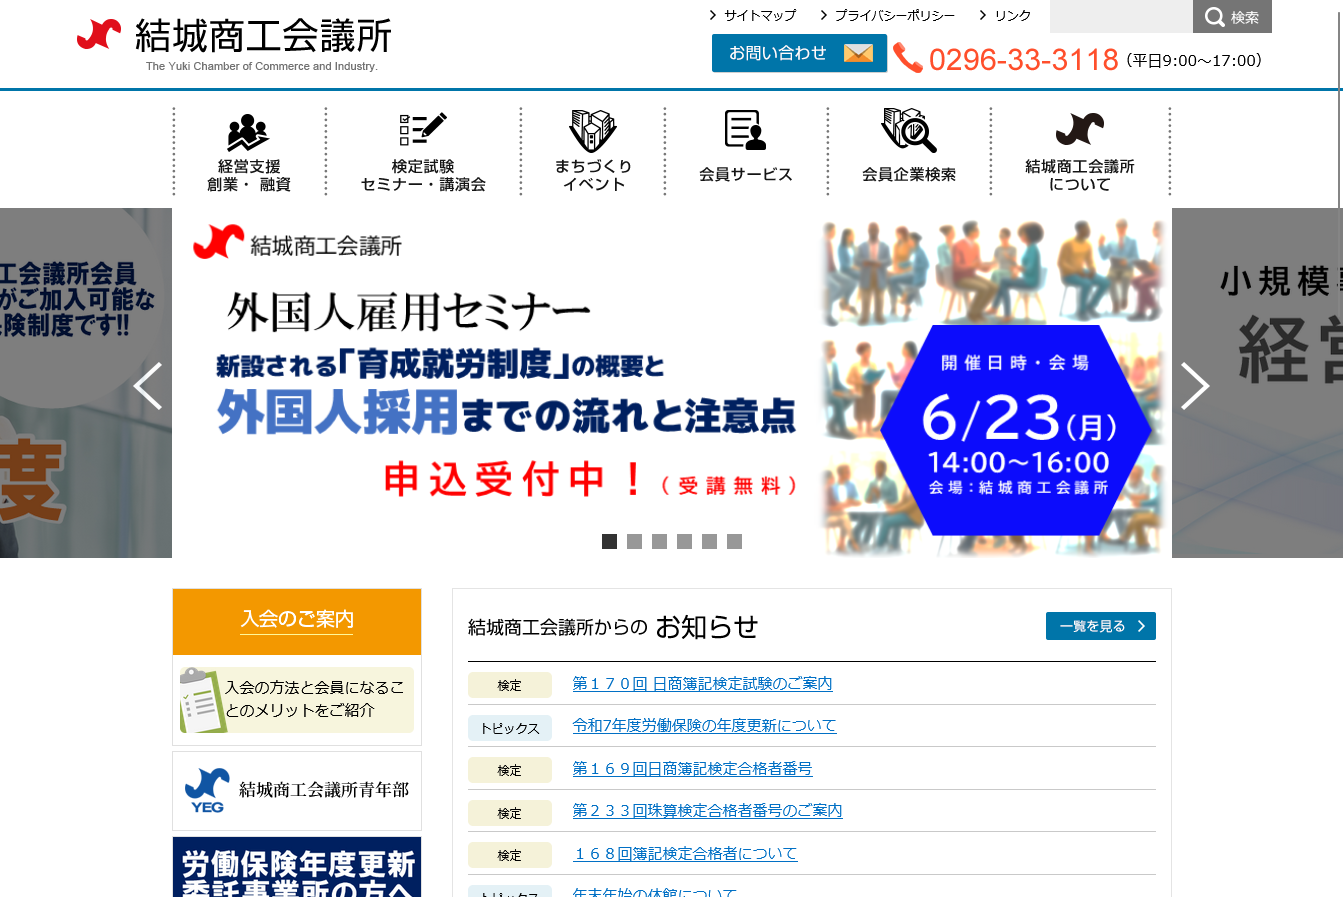
Task: Select the まちづくり イベント buildings icon
Action: tap(593, 131)
